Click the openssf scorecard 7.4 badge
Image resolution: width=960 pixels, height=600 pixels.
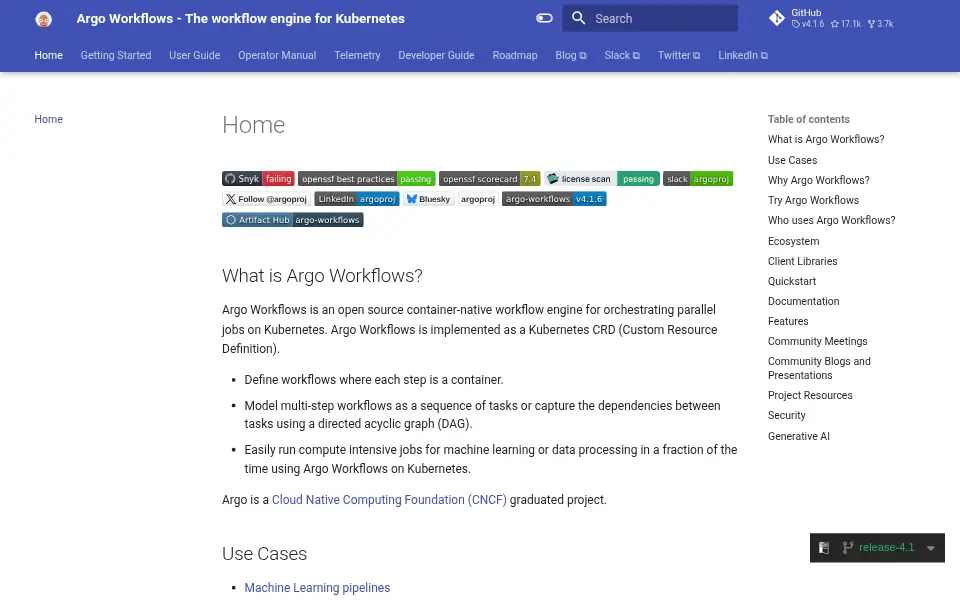pyautogui.click(x=490, y=179)
